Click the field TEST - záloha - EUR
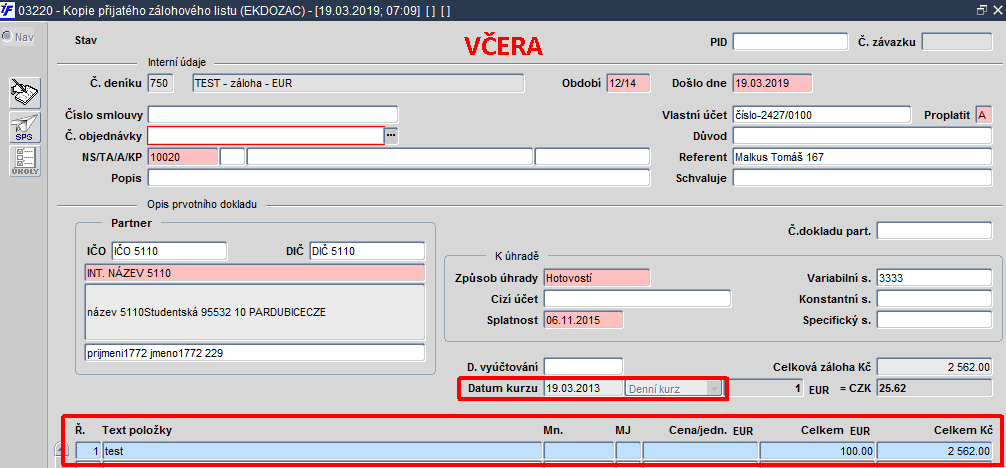Screen dimensions: 1006x468 (x=358, y=83)
